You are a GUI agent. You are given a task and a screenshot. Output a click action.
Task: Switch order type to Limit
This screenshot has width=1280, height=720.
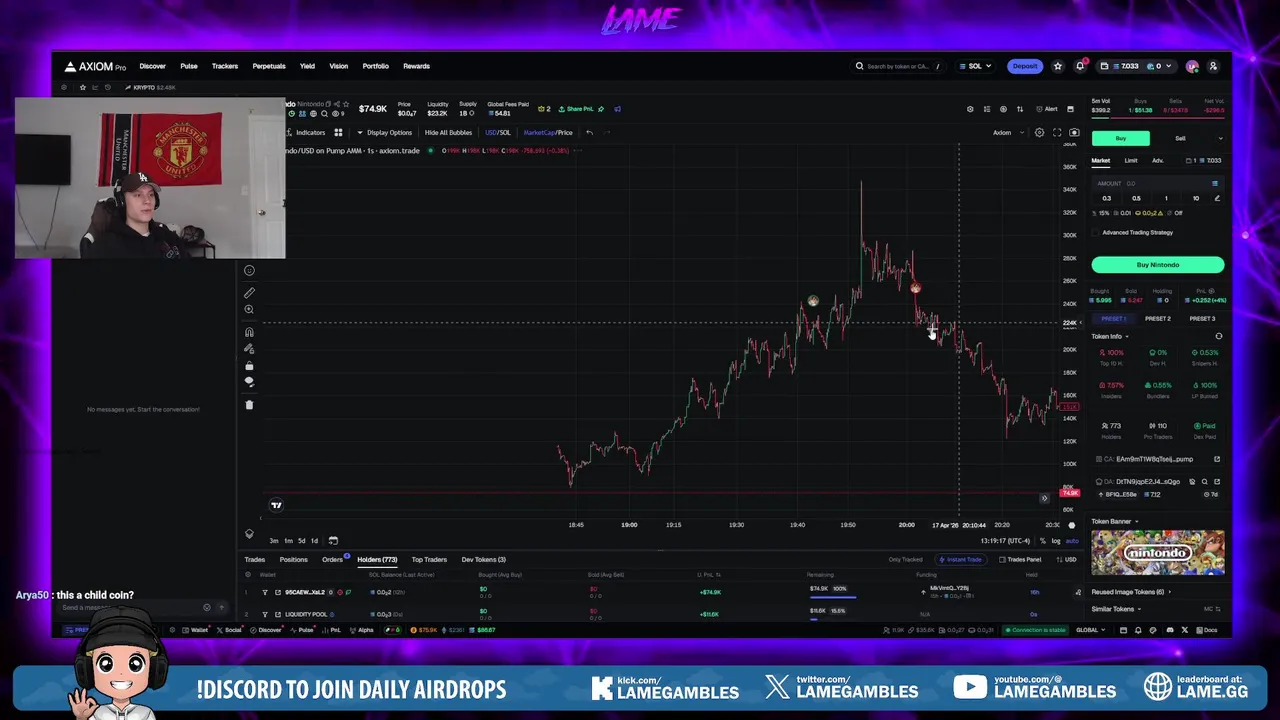coord(1131,160)
